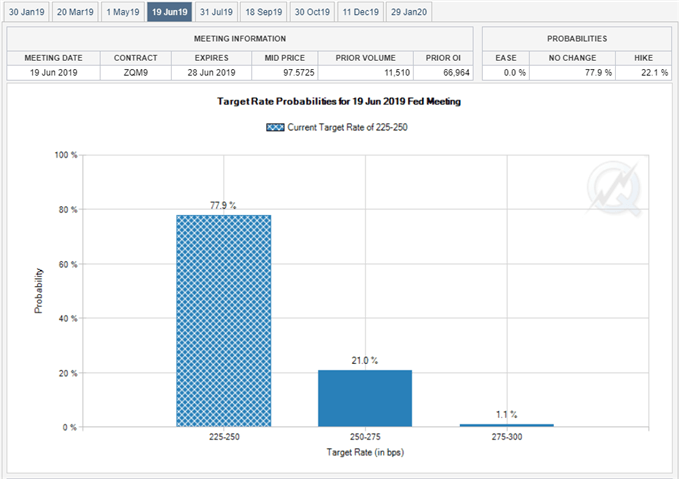Click the '250-275' x-axis label

click(365, 437)
